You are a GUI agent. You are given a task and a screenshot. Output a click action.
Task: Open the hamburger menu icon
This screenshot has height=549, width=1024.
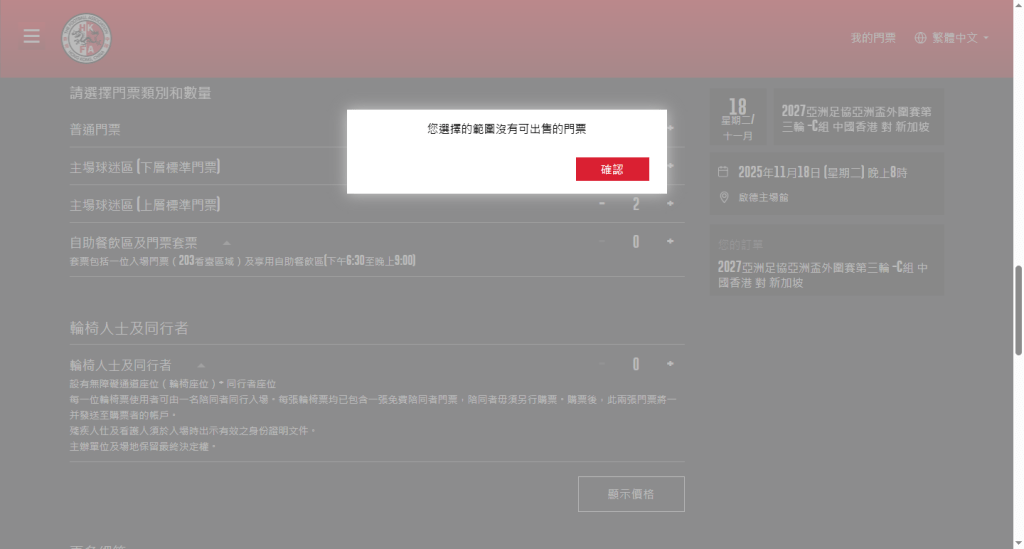point(31,37)
